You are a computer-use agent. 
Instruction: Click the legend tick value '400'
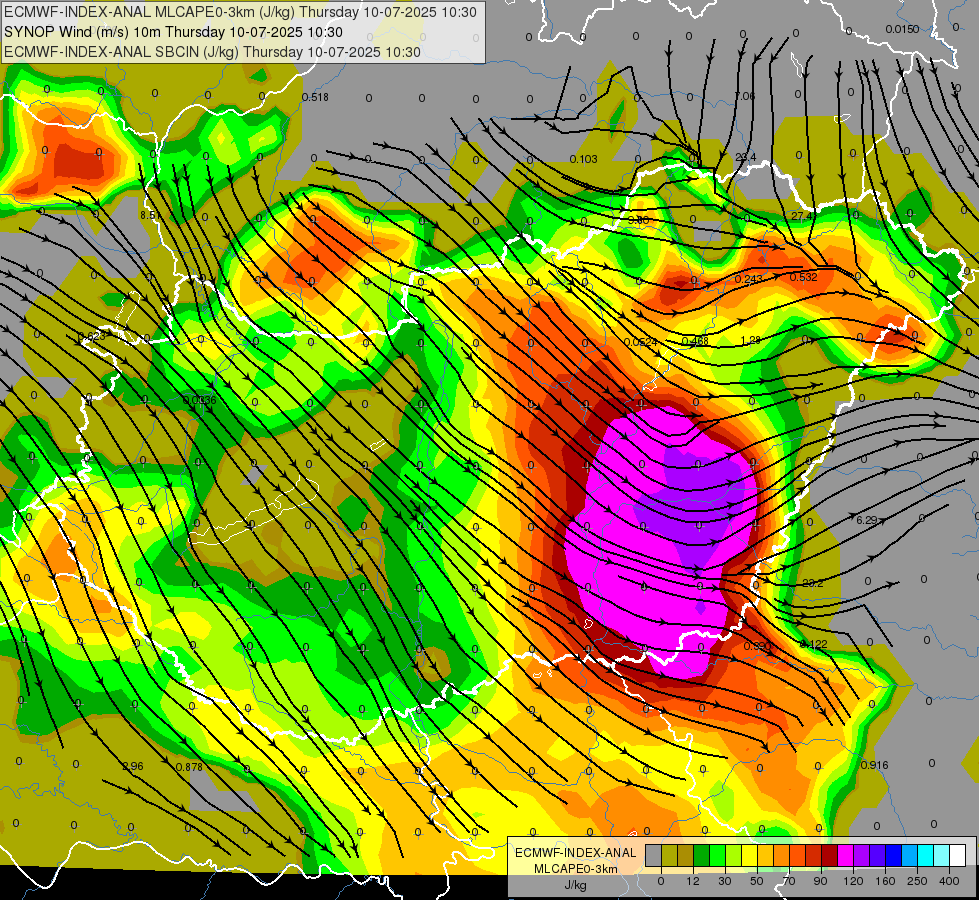(949, 881)
